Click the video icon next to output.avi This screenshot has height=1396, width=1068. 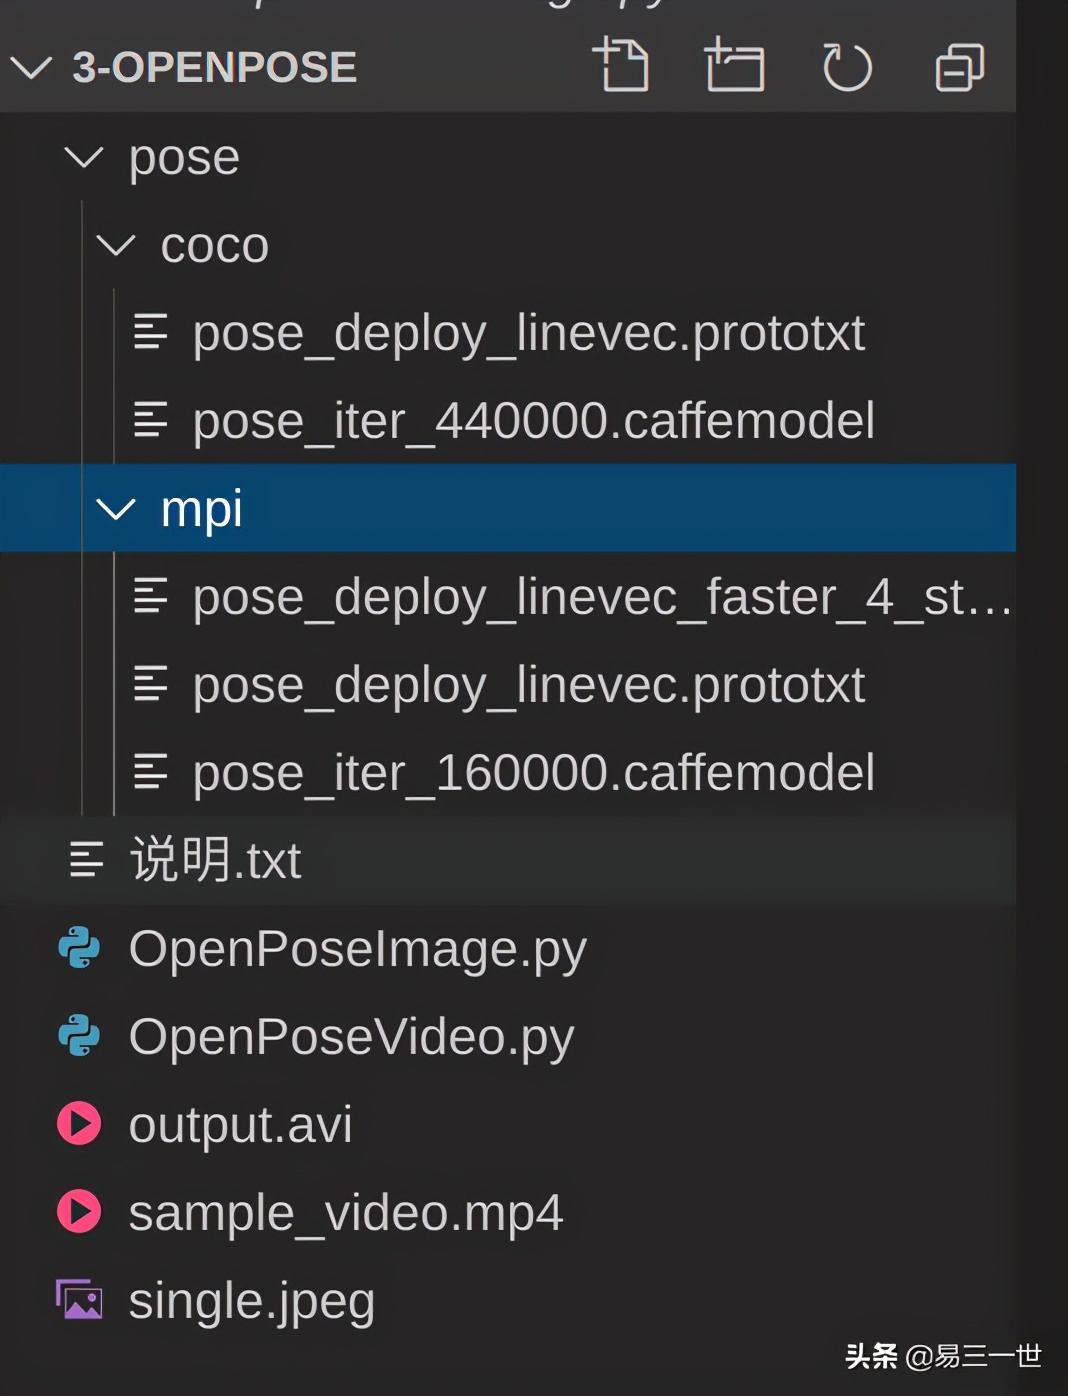79,1124
